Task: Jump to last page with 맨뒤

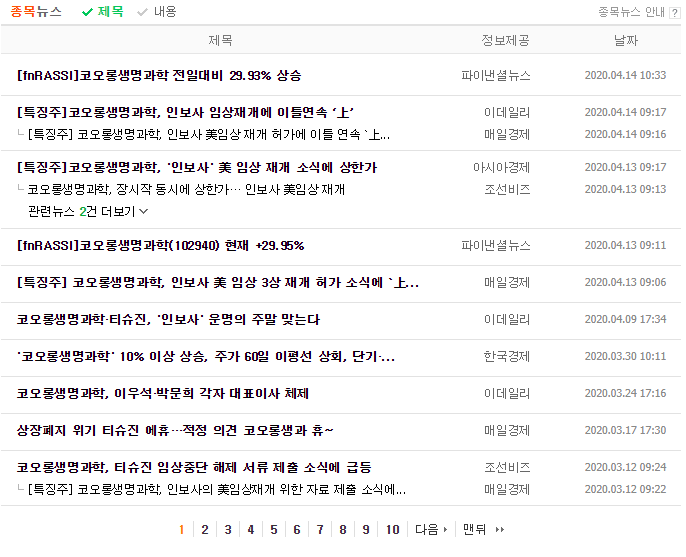Action: (x=483, y=530)
